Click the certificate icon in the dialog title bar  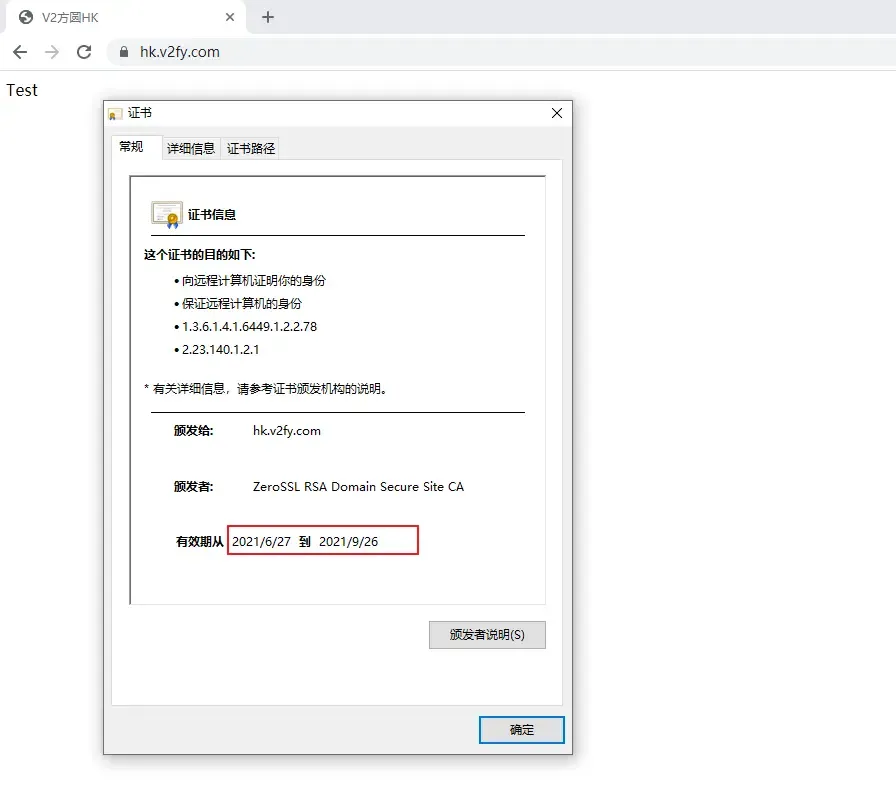pyautogui.click(x=114, y=113)
